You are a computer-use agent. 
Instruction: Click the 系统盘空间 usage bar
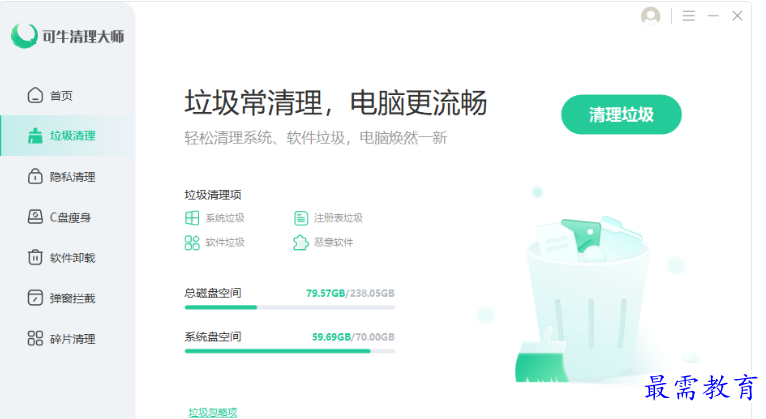pyautogui.click(x=290, y=351)
